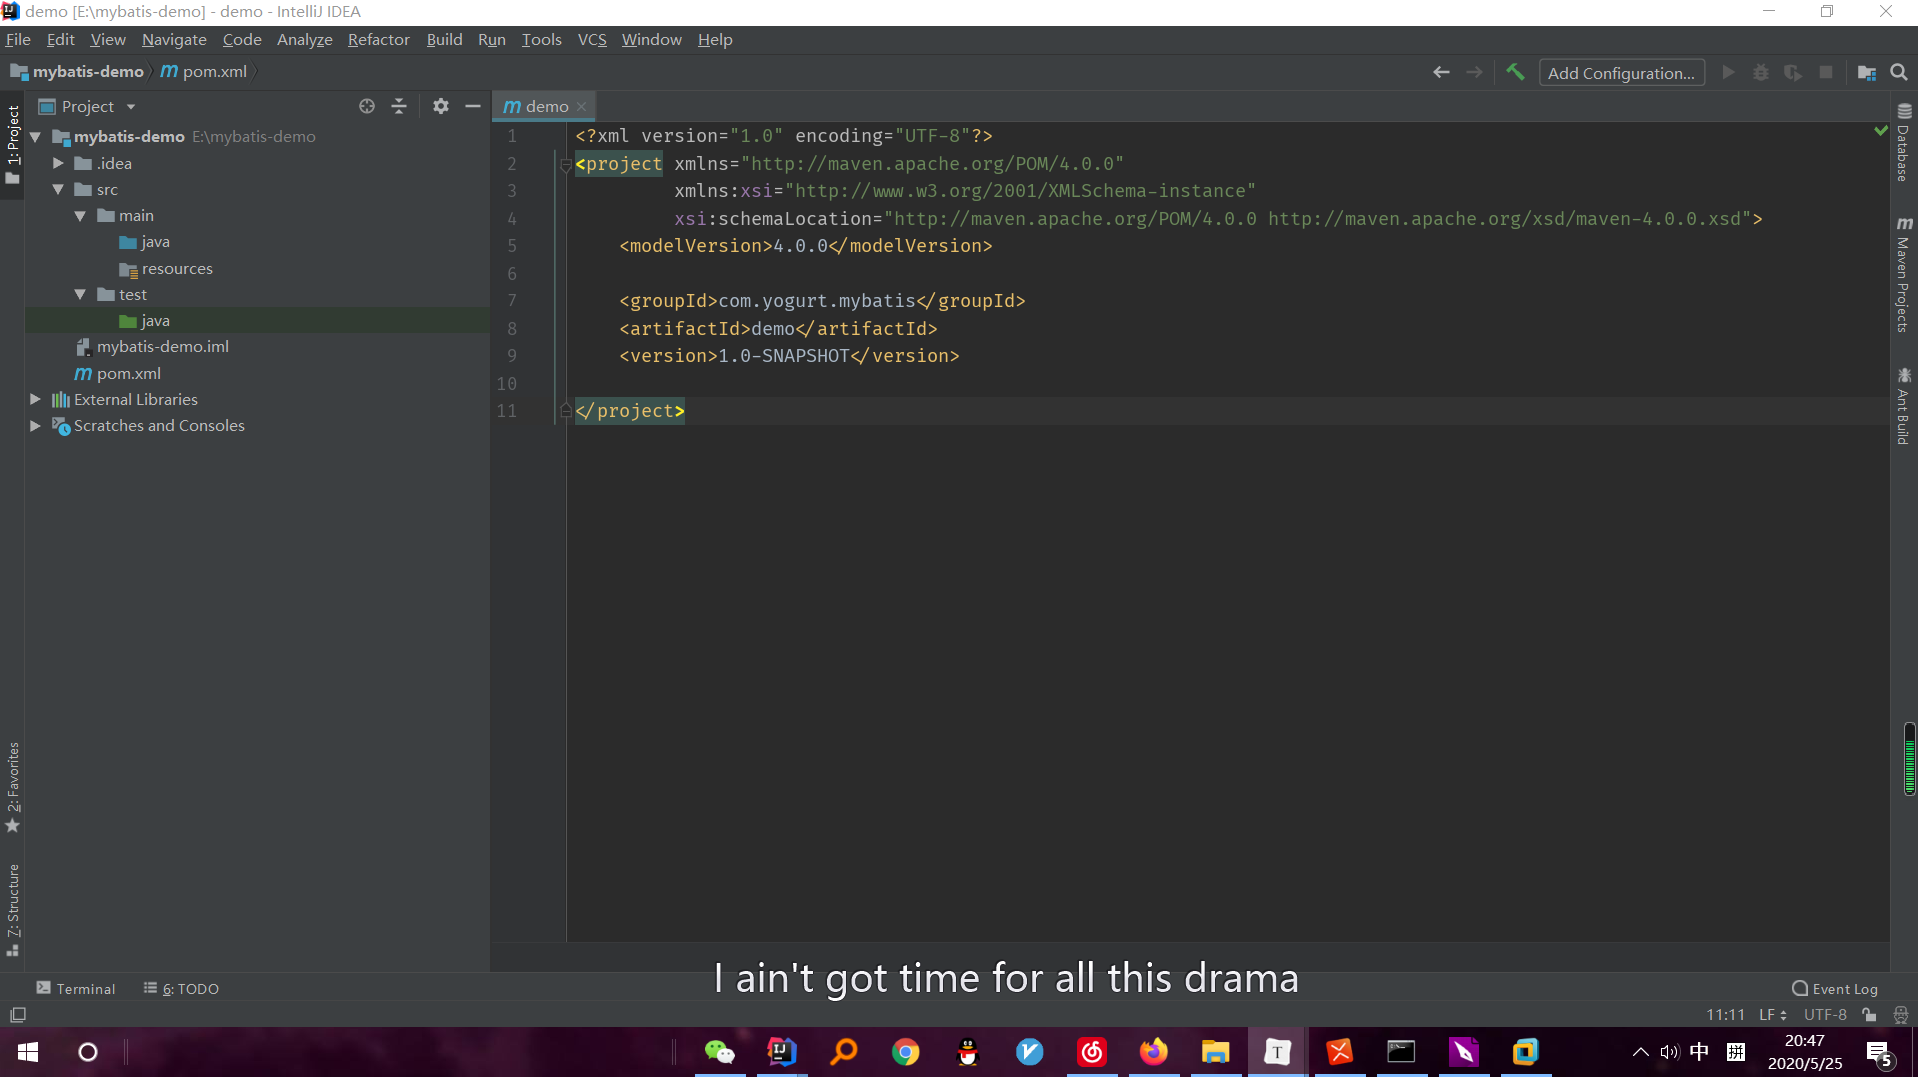
Task: Click the Run play icon
Action: [x=1728, y=72]
